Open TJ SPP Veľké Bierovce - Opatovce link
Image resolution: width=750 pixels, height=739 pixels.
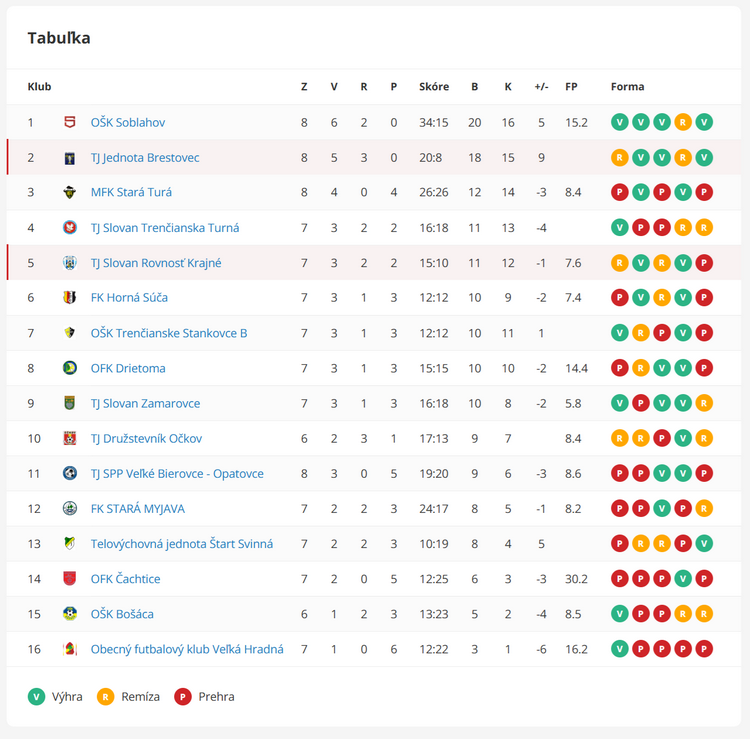point(177,474)
